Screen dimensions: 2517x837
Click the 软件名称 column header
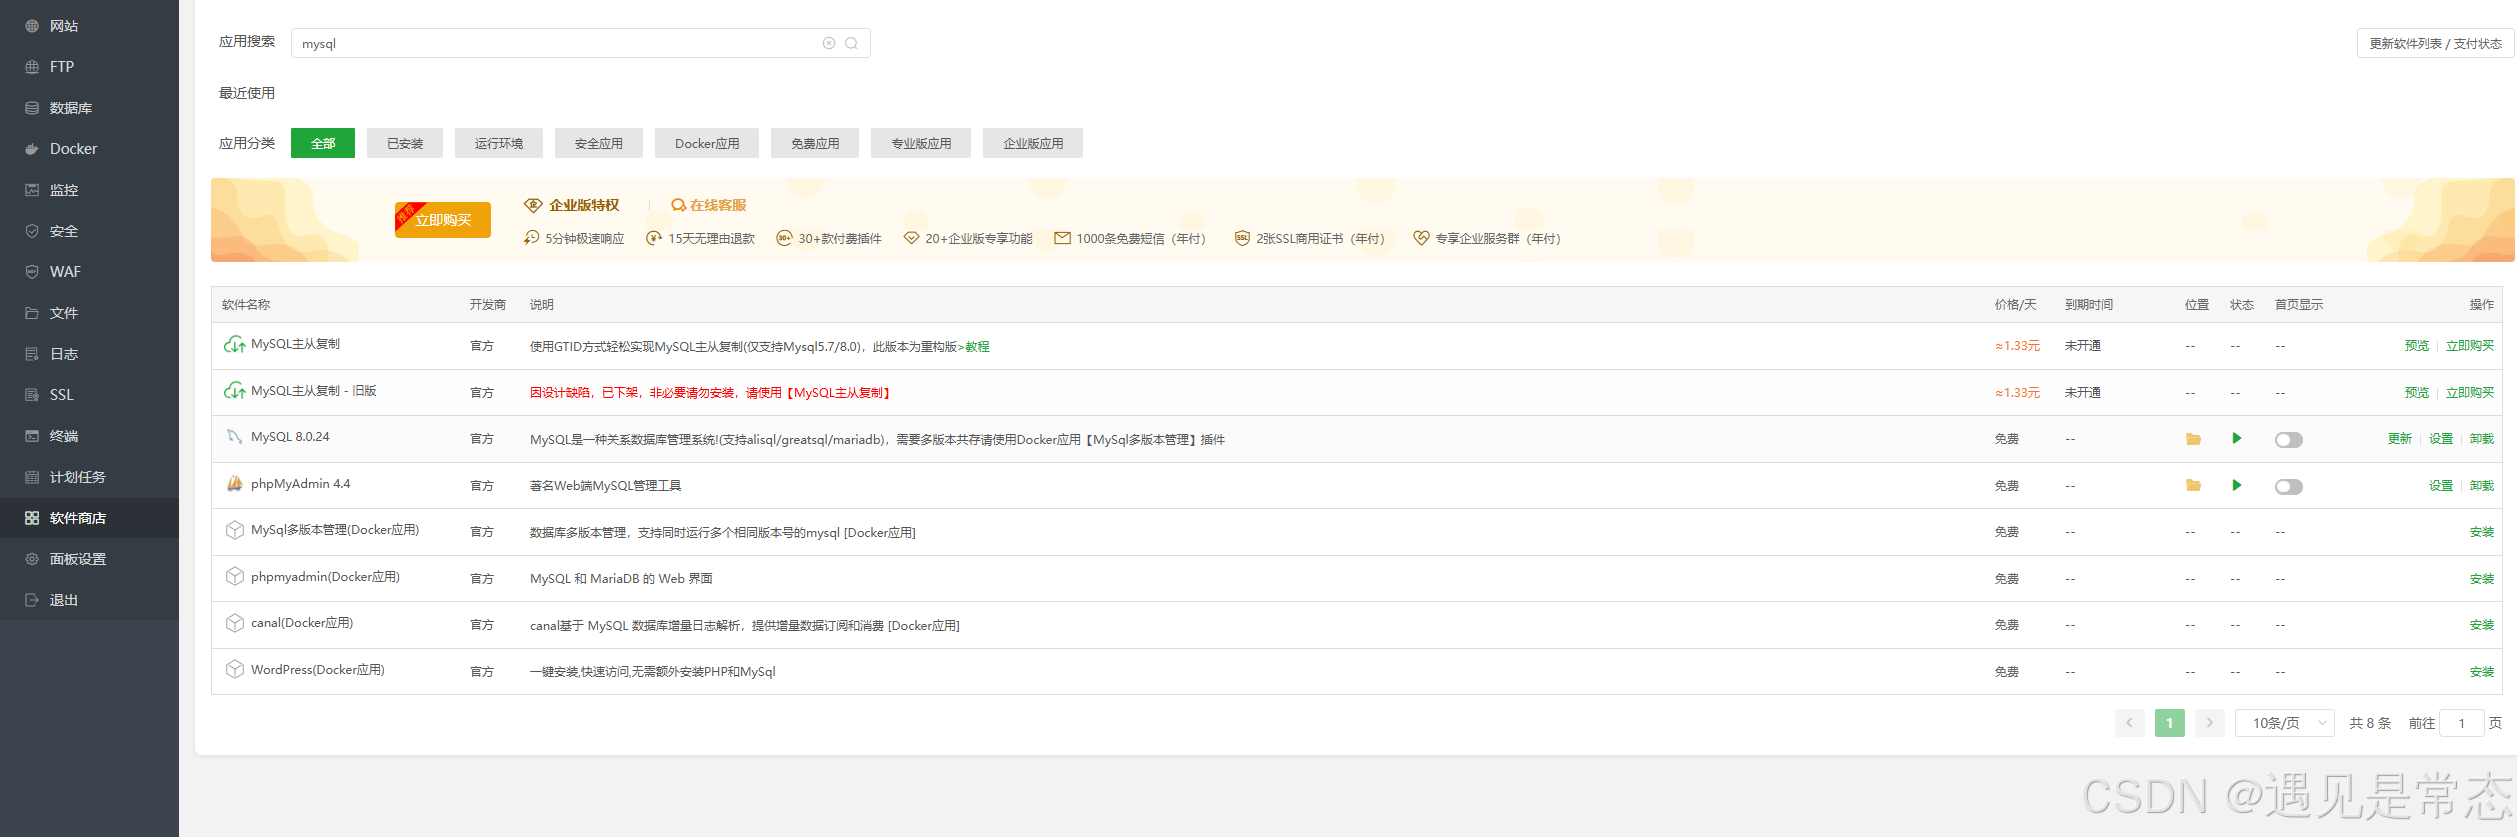[x=246, y=305]
